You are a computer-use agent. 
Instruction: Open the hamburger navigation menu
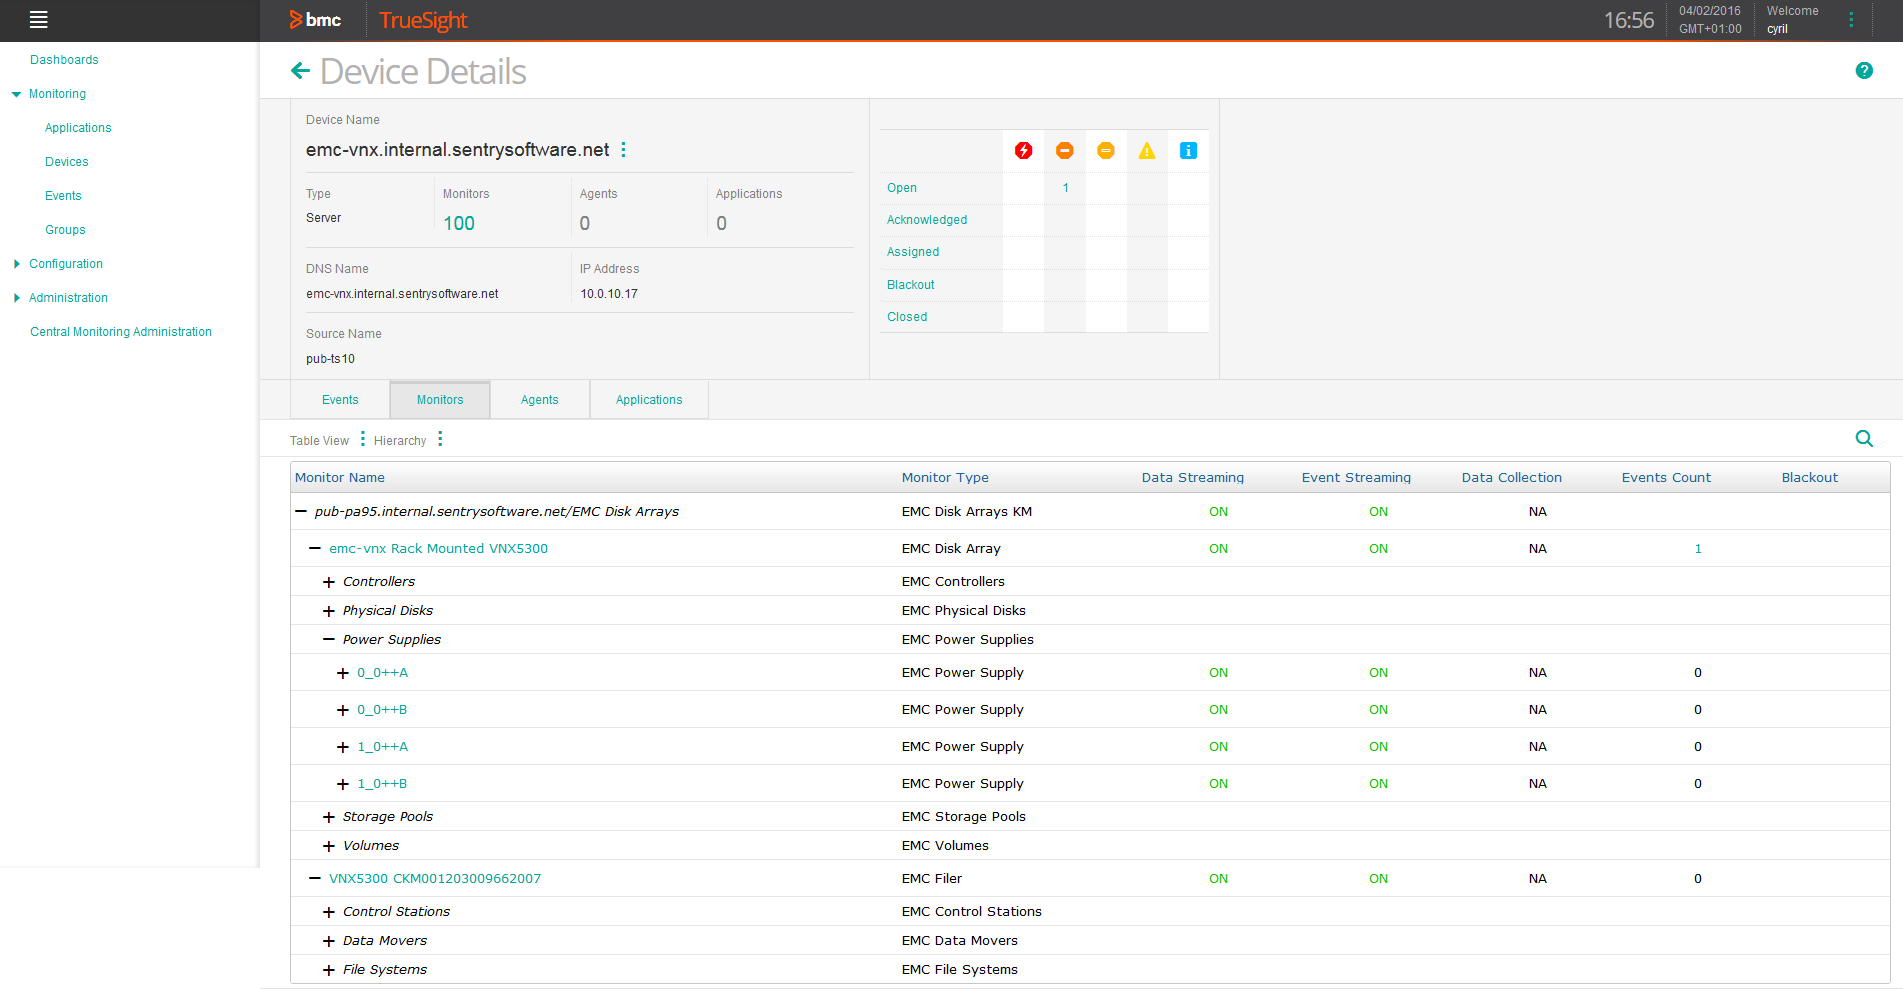[x=39, y=19]
